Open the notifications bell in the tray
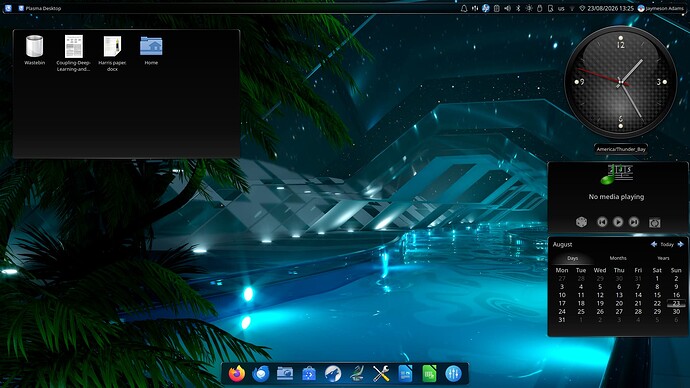 464,8
